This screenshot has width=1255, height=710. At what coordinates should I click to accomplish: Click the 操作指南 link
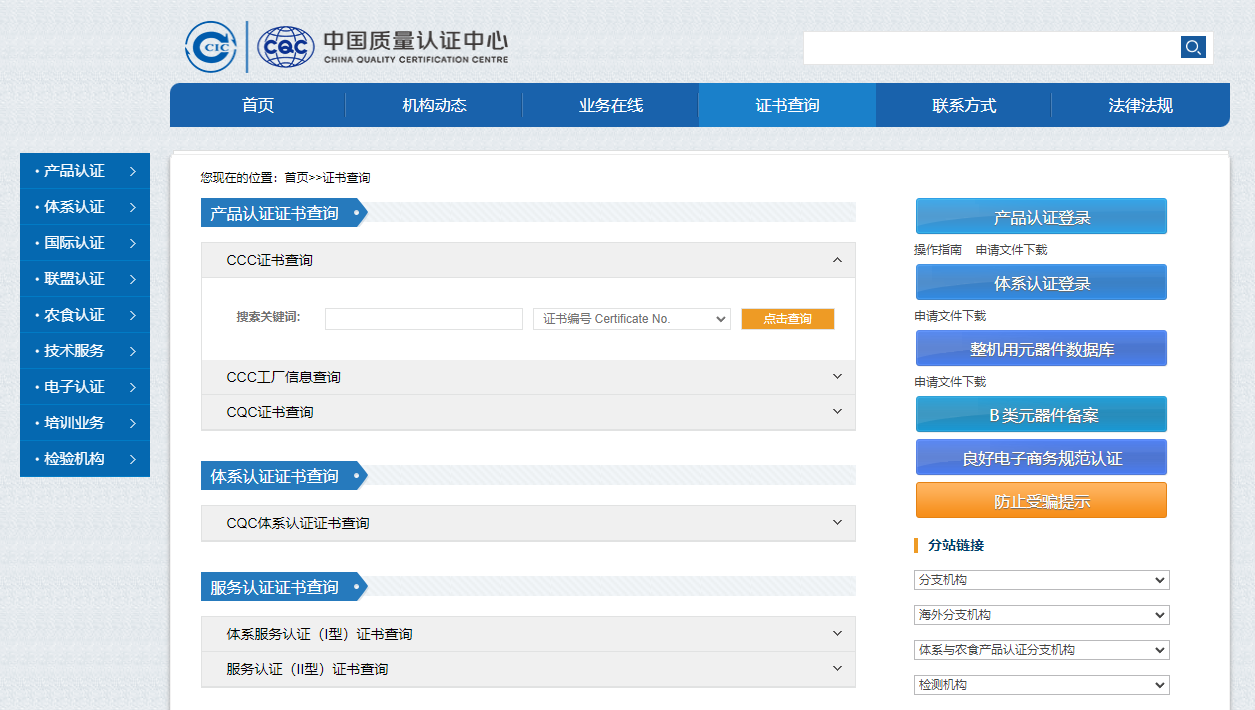[938, 250]
